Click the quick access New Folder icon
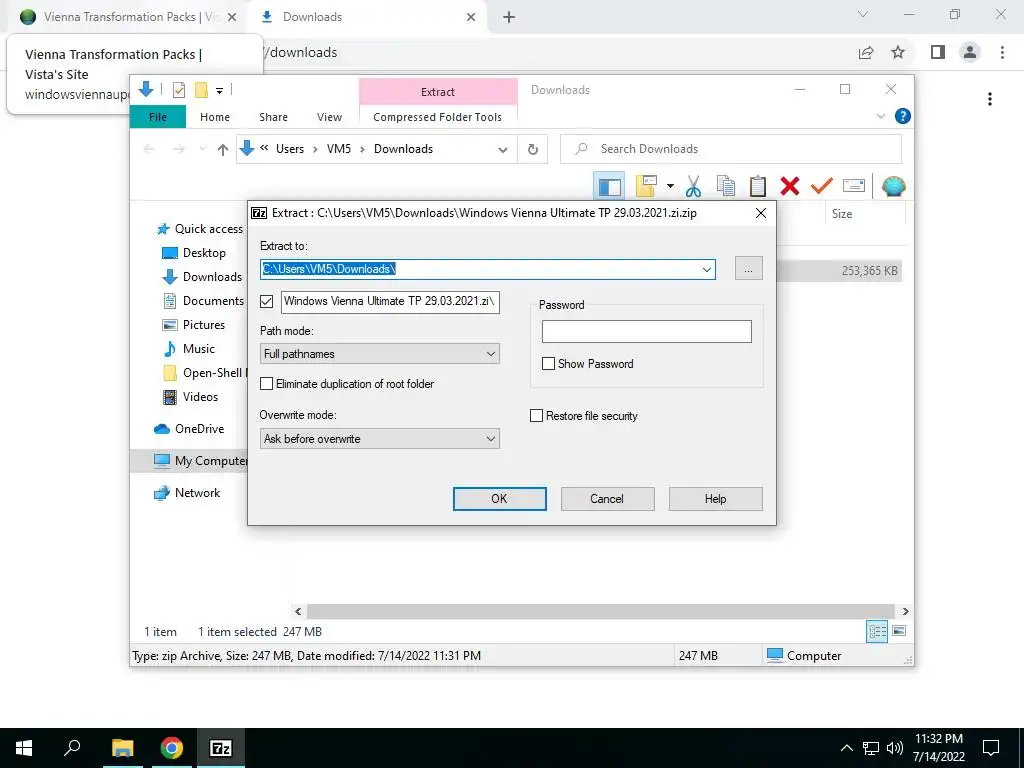 pos(201,90)
